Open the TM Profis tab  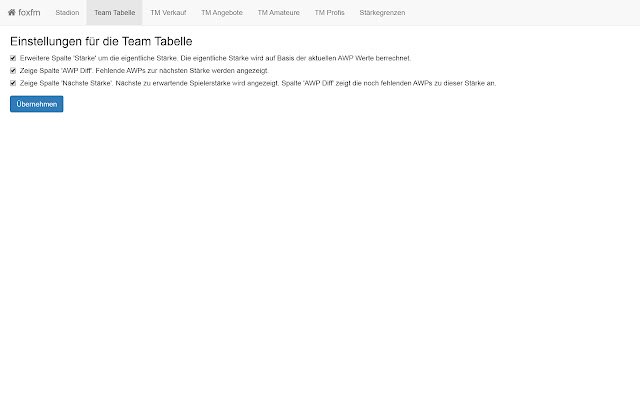329,13
